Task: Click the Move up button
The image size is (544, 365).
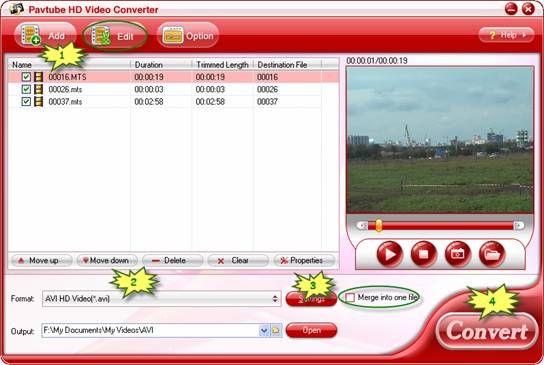Action: 42,261
